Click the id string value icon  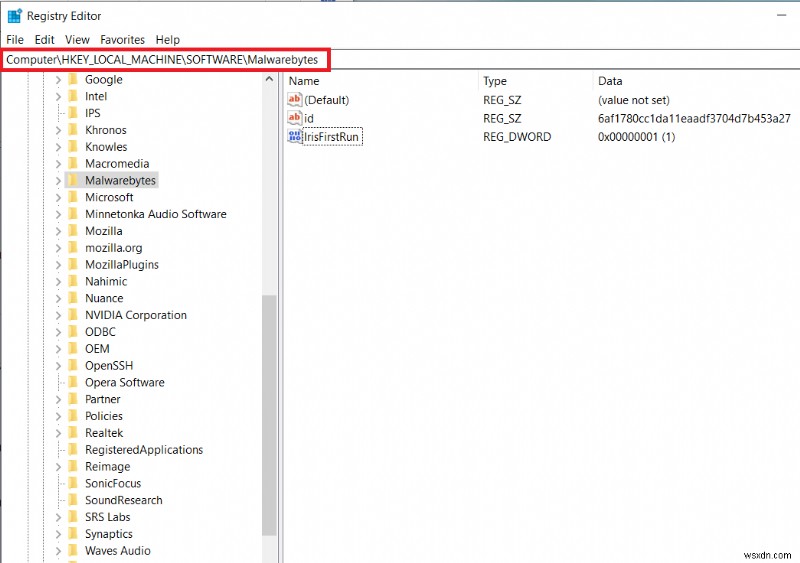click(294, 118)
